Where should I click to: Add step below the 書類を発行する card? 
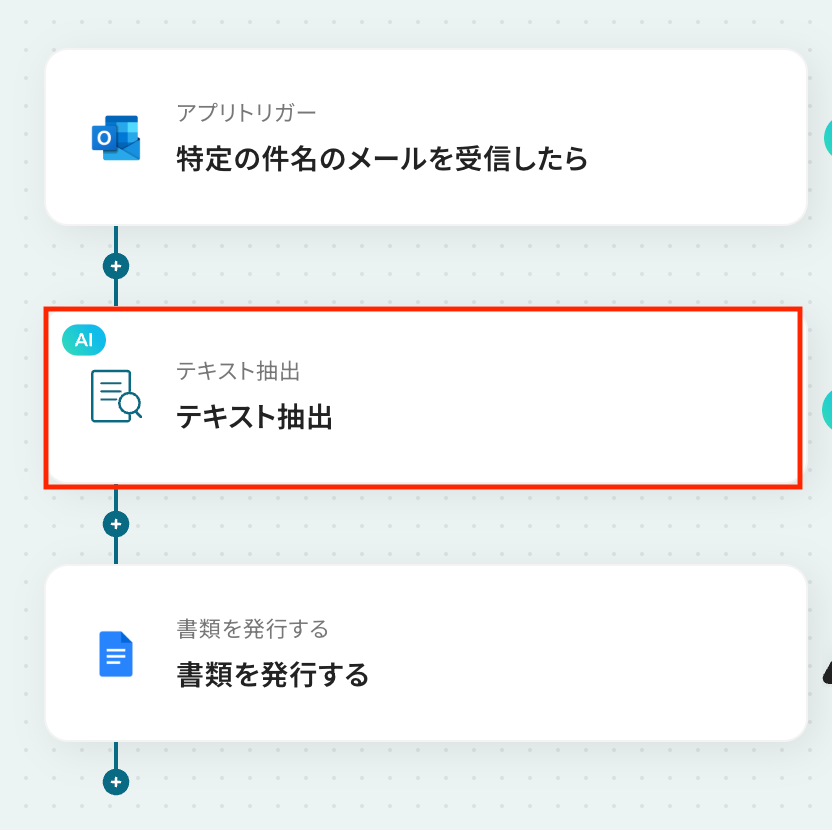coord(116,782)
